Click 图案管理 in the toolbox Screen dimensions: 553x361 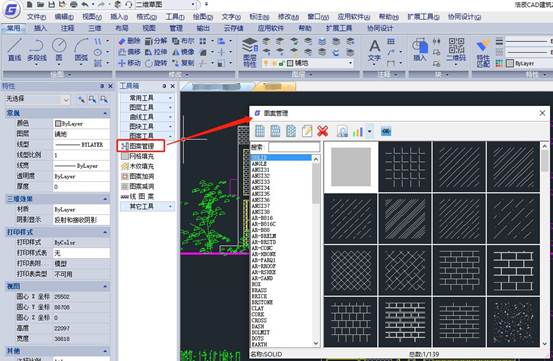141,146
